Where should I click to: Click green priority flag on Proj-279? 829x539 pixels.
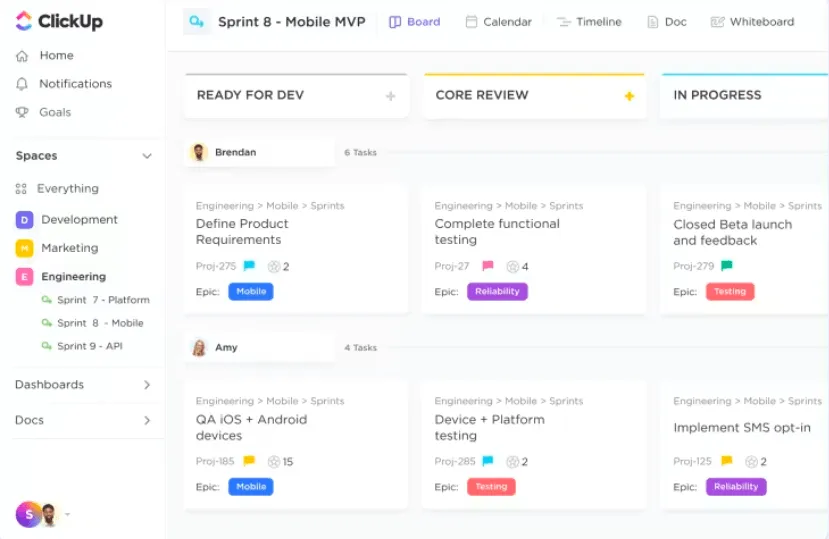click(727, 265)
